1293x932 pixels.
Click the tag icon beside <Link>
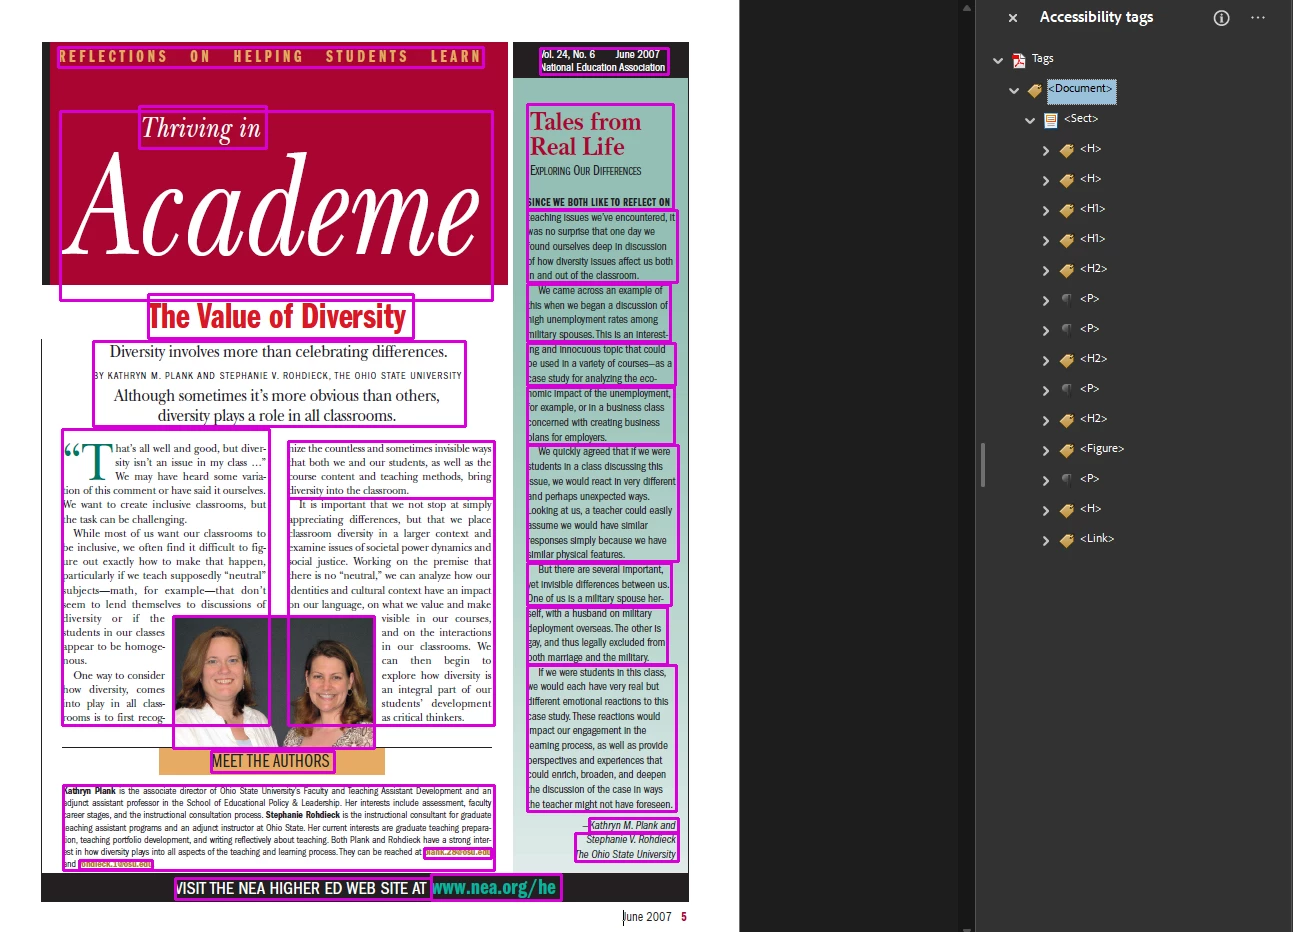(x=1067, y=540)
